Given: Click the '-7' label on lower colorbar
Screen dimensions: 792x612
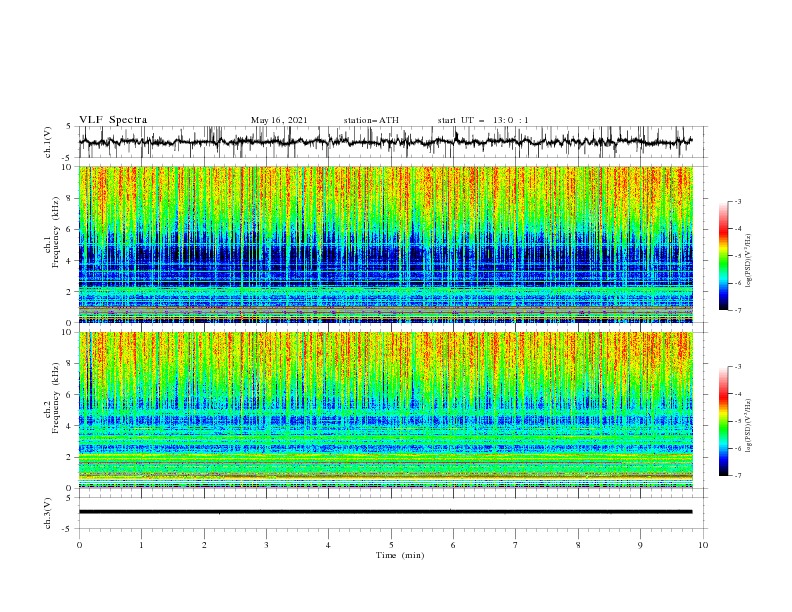Looking at the screenshot, I should 737,476.
